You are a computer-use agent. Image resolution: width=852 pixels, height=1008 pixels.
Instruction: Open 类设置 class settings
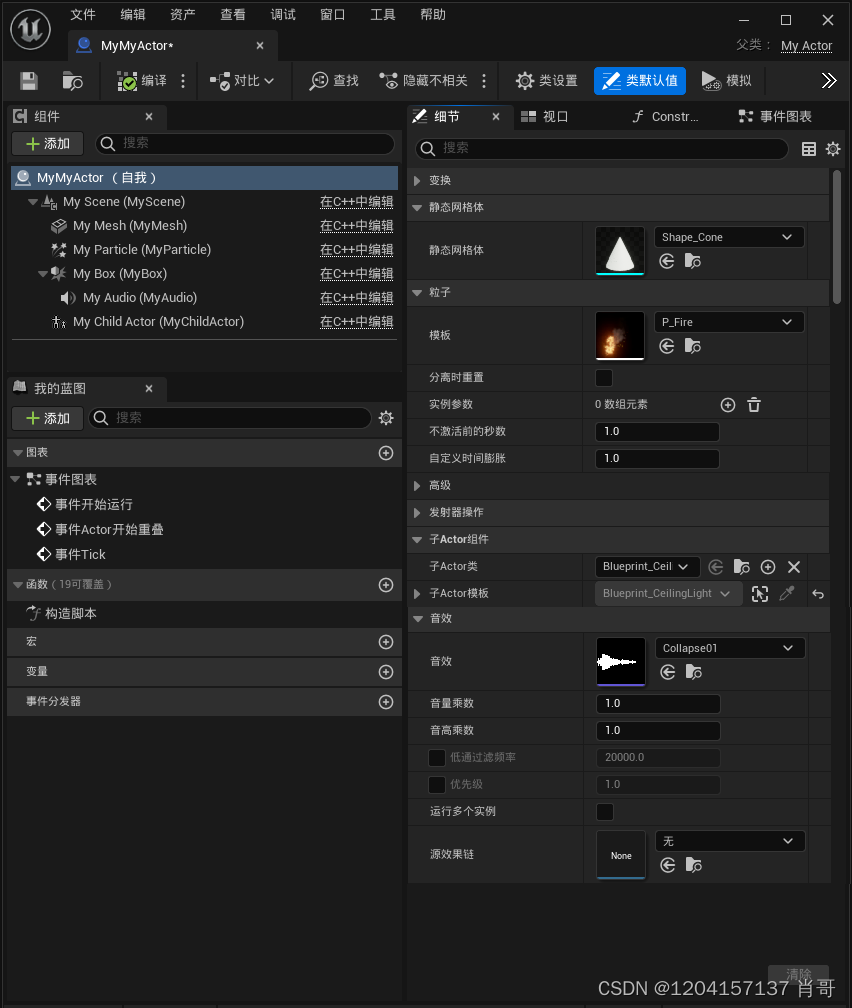(547, 81)
